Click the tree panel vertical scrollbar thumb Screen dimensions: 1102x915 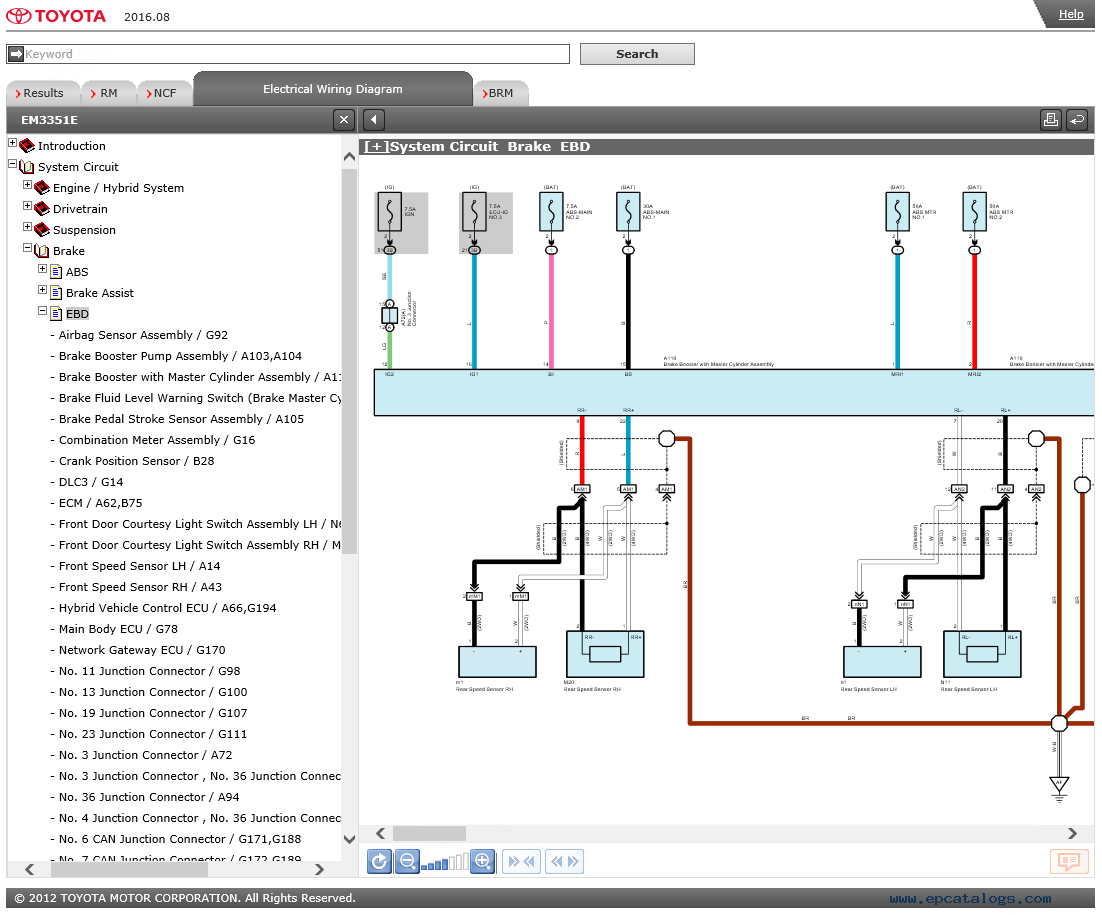[x=349, y=362]
